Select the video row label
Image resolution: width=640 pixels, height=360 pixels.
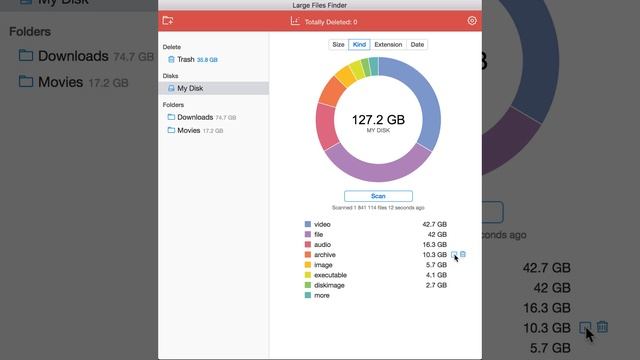(322, 224)
